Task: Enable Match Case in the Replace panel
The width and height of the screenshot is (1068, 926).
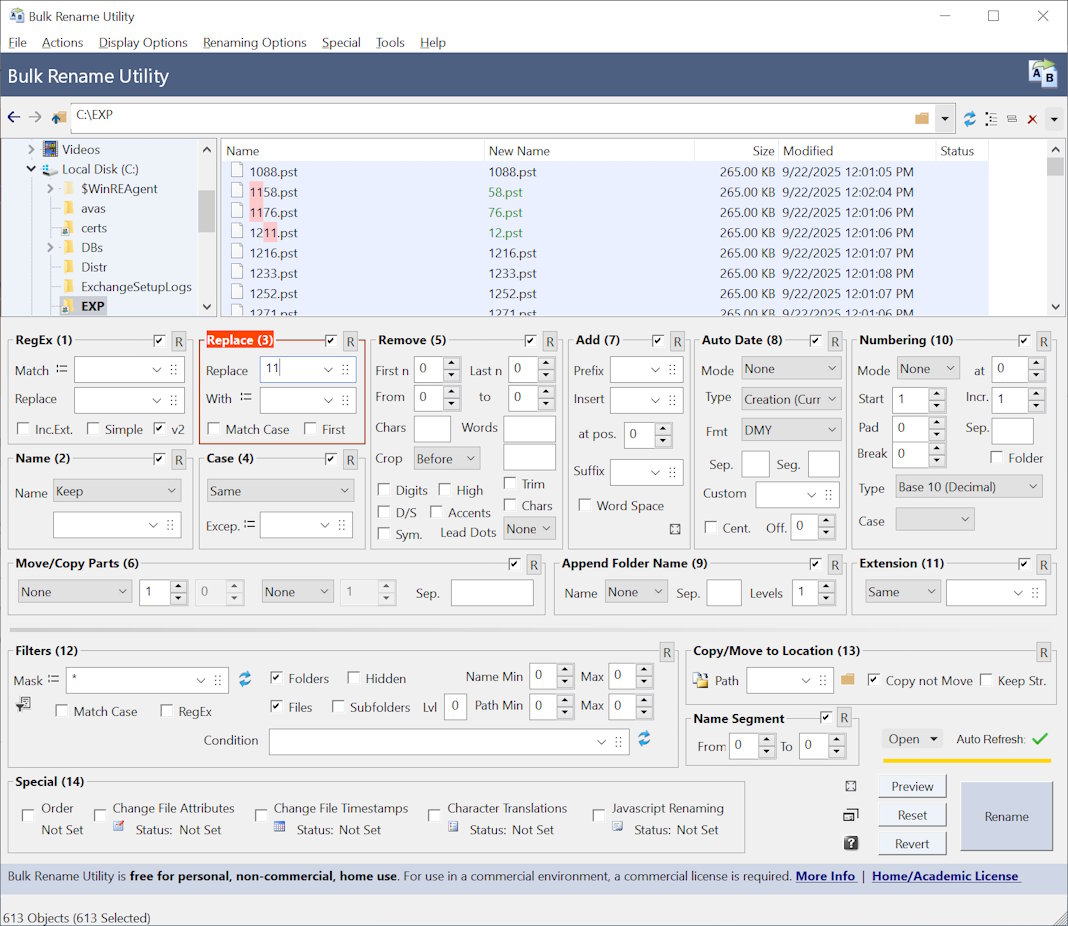Action: point(214,430)
